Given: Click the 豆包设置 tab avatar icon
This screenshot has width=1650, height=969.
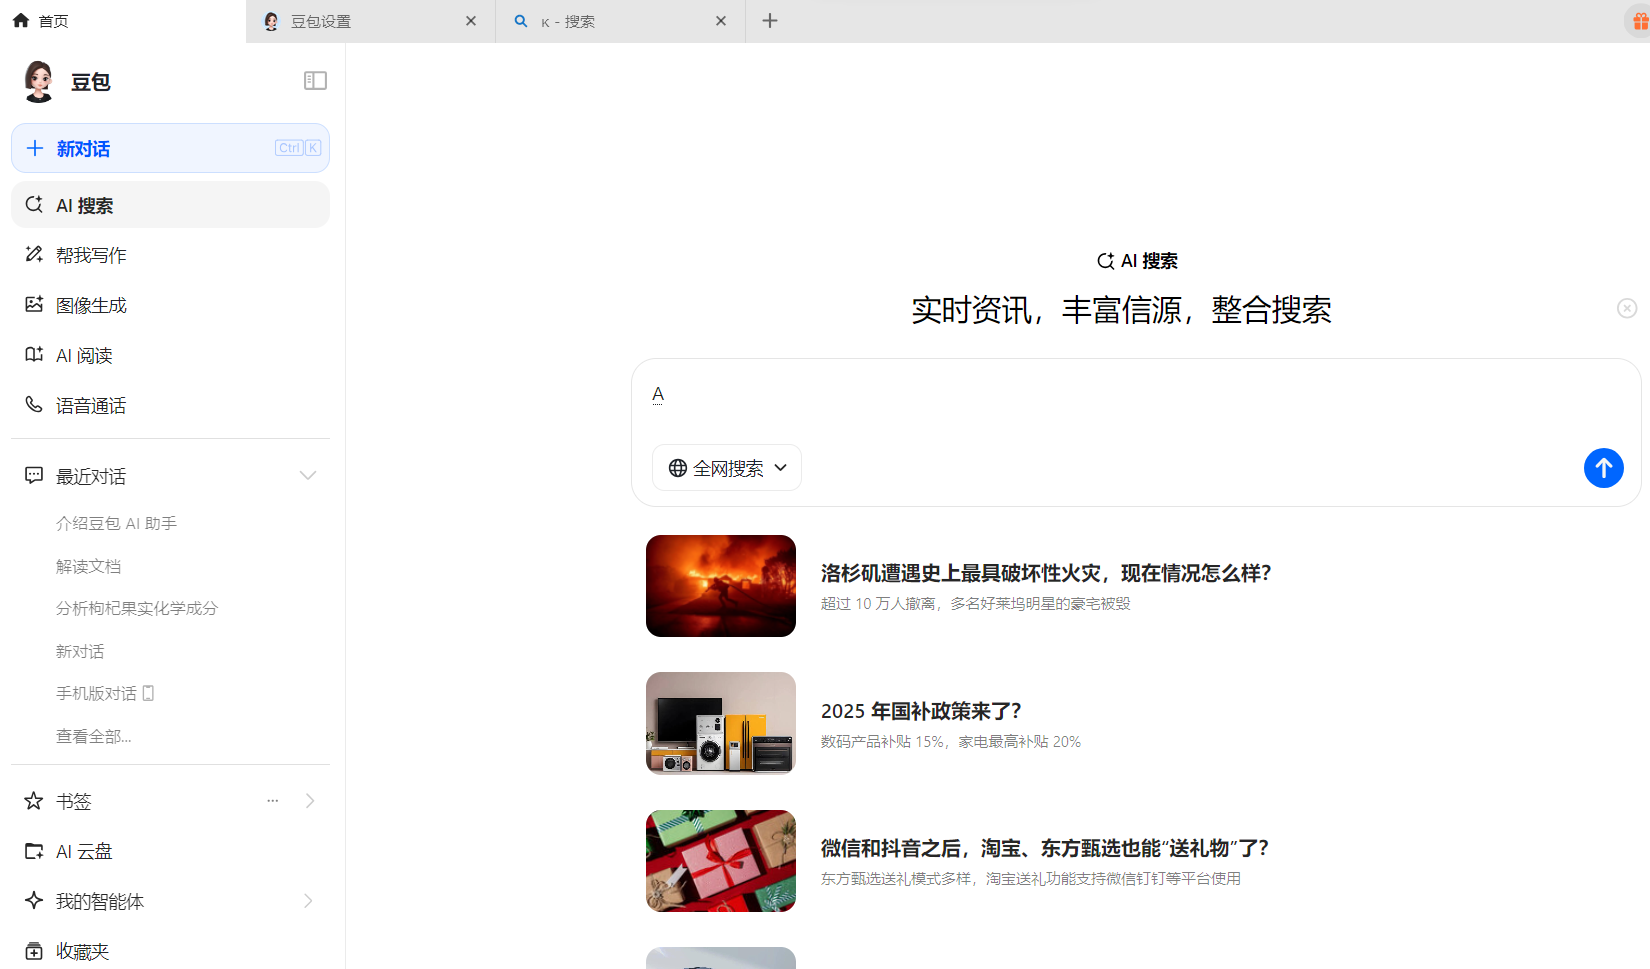Looking at the screenshot, I should (x=271, y=21).
